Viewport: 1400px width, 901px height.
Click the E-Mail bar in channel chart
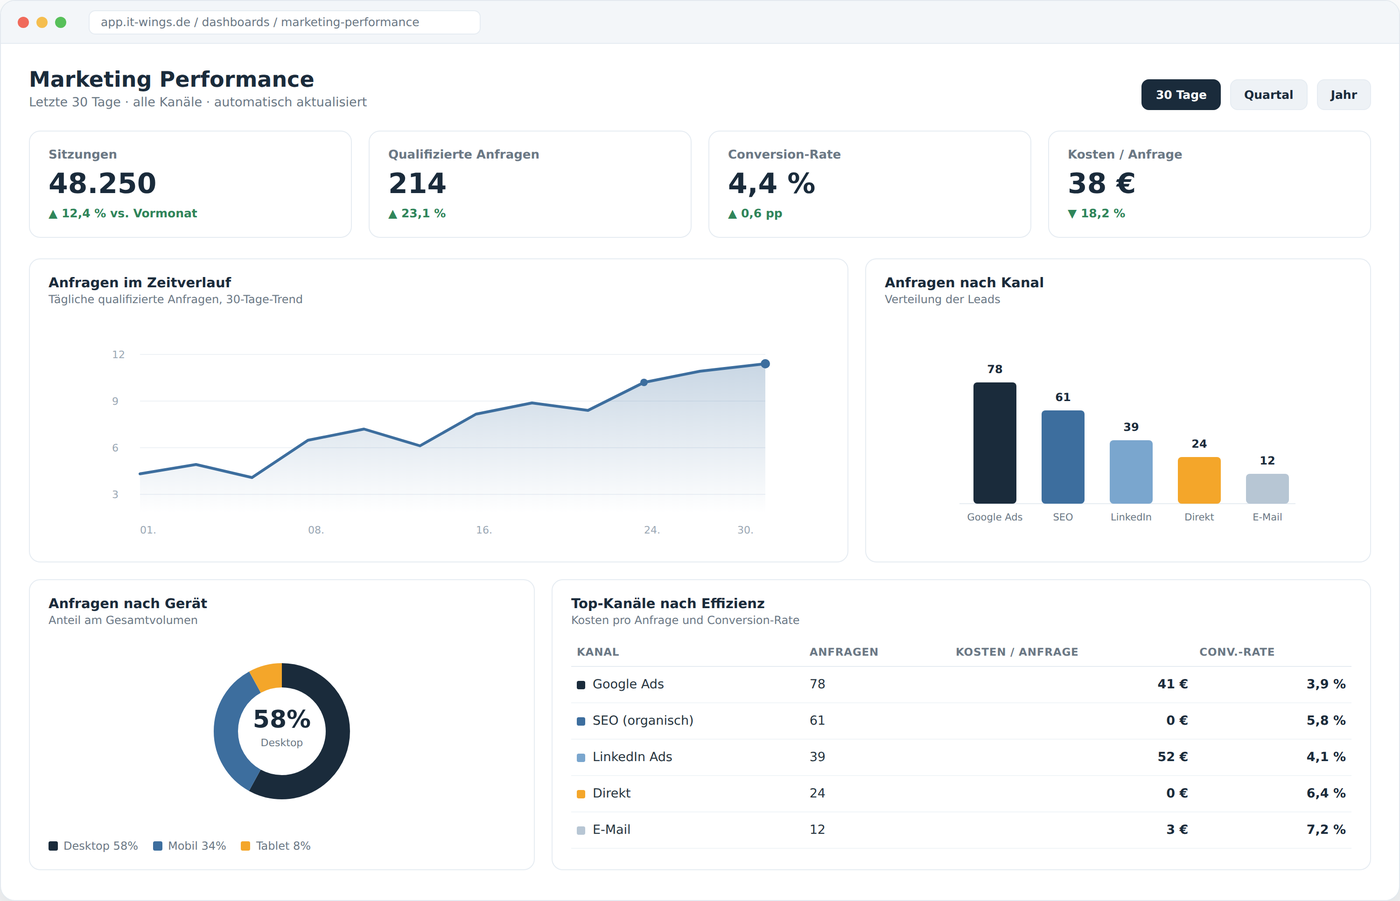(x=1267, y=489)
